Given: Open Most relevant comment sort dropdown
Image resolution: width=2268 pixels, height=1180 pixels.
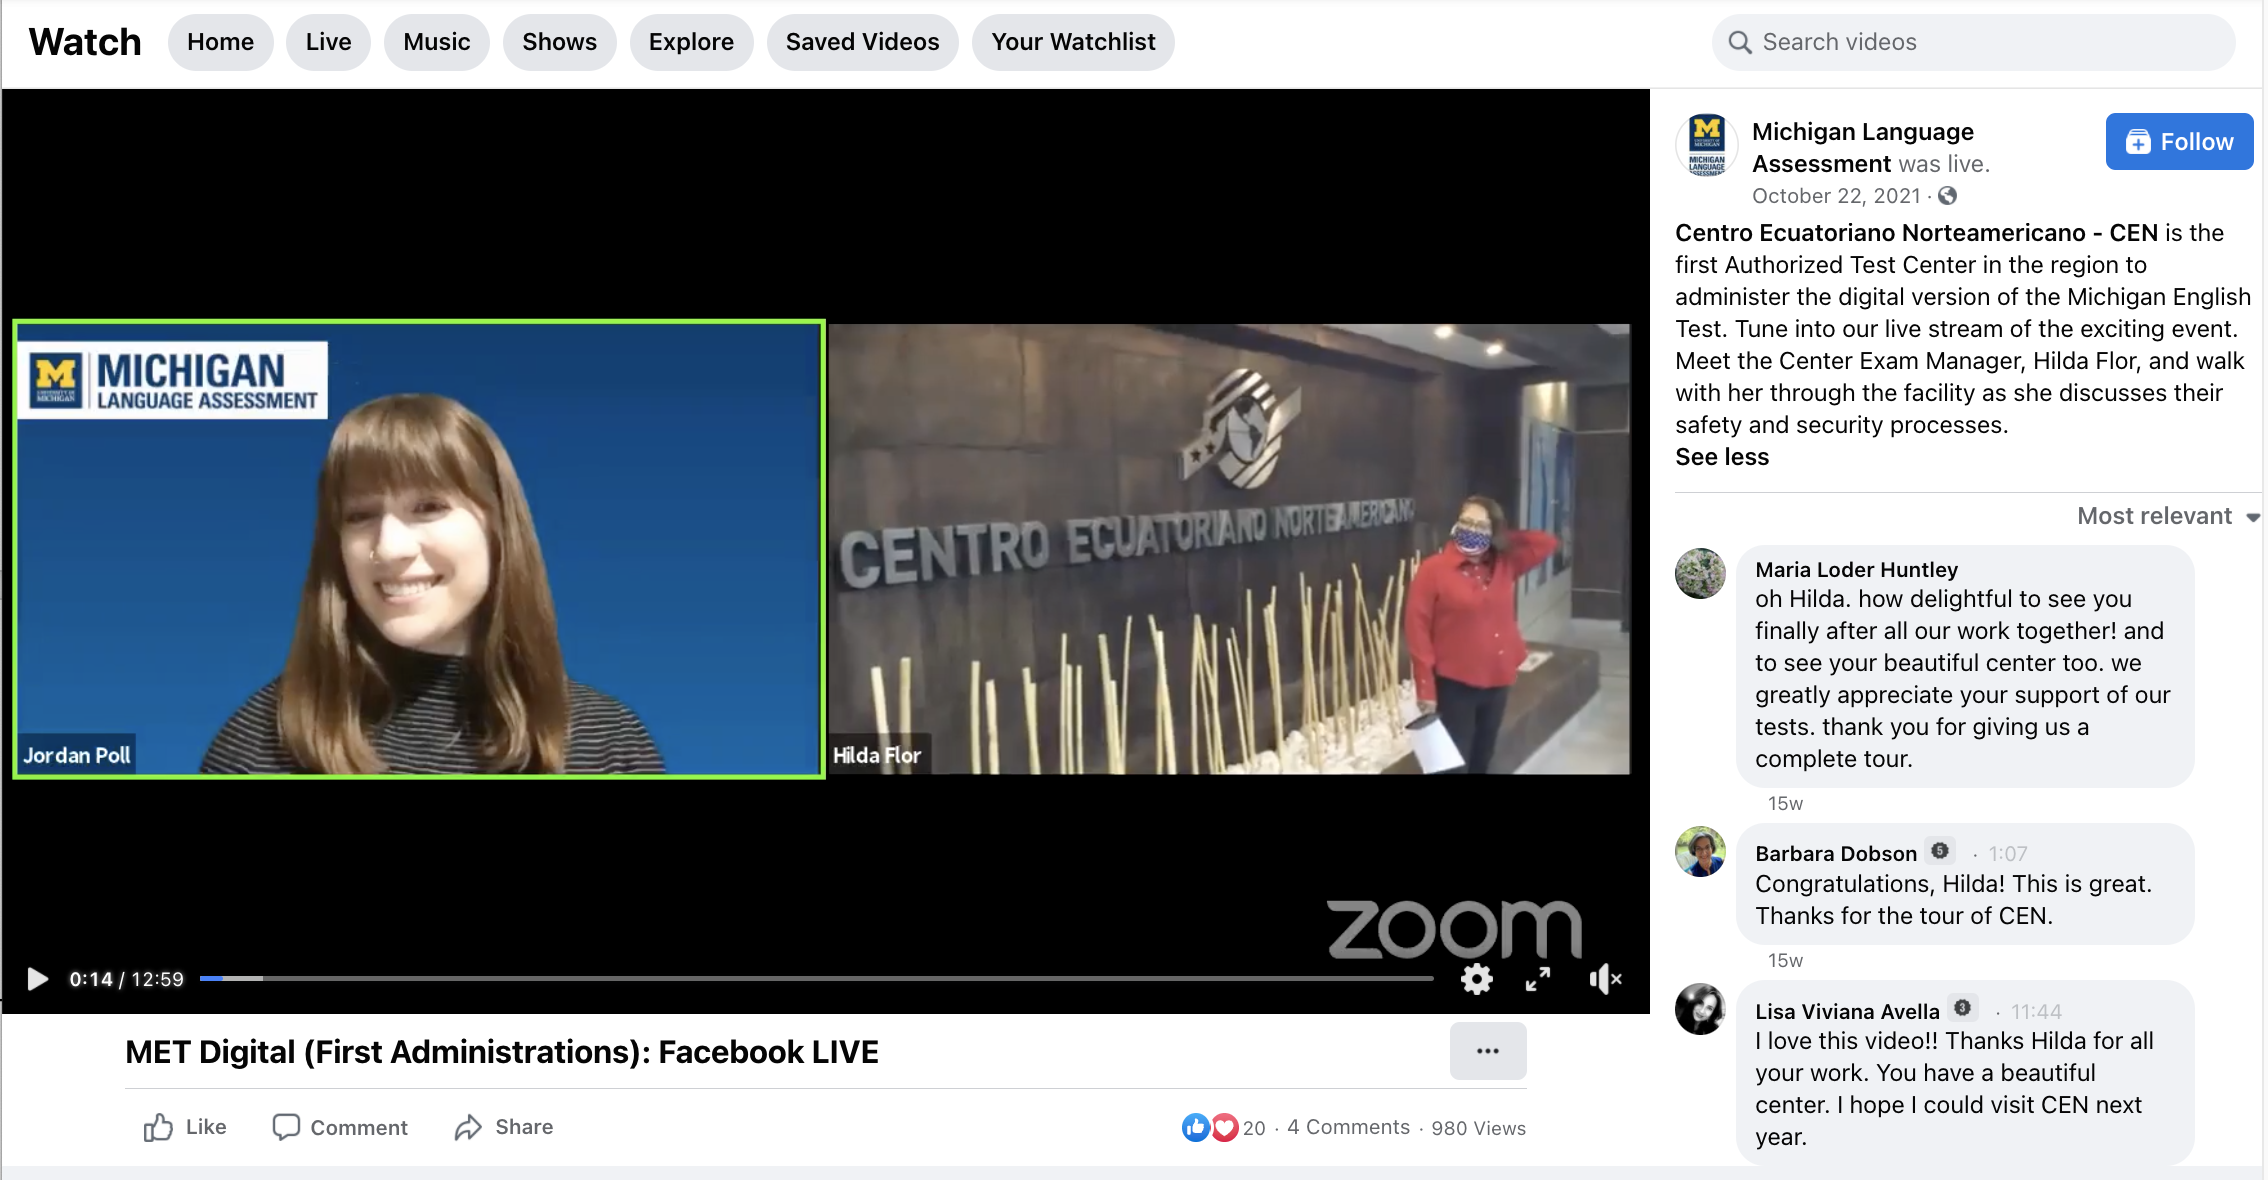Looking at the screenshot, I should tap(2168, 516).
